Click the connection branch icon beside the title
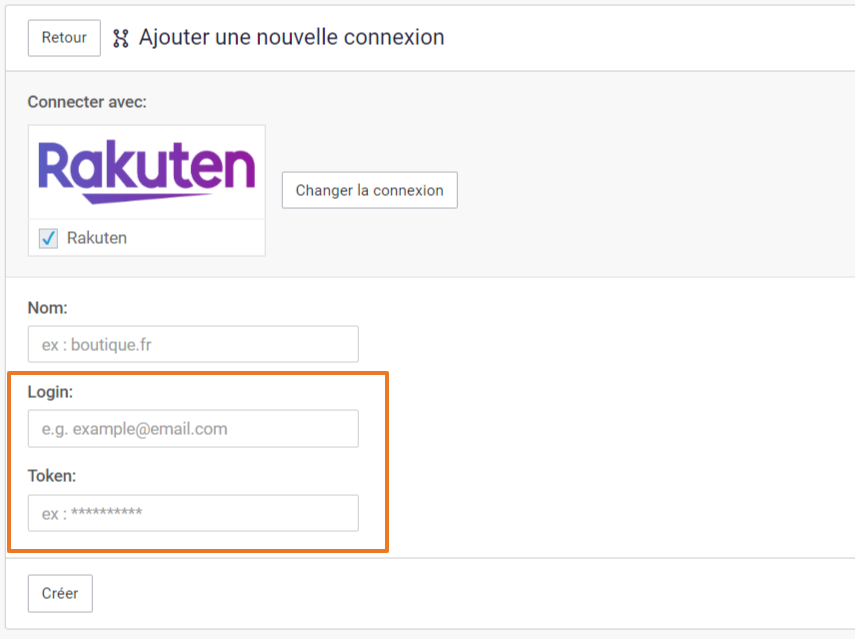855x639 pixels. pyautogui.click(x=121, y=38)
